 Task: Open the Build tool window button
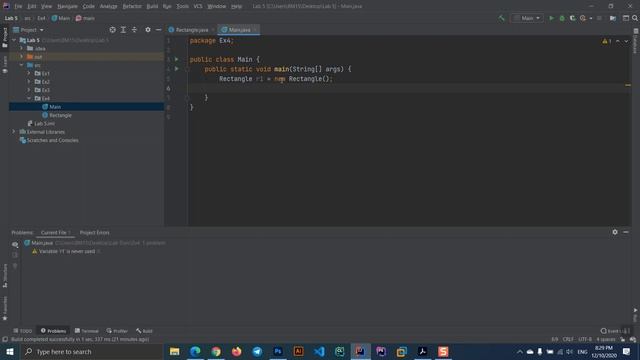click(x=144, y=331)
